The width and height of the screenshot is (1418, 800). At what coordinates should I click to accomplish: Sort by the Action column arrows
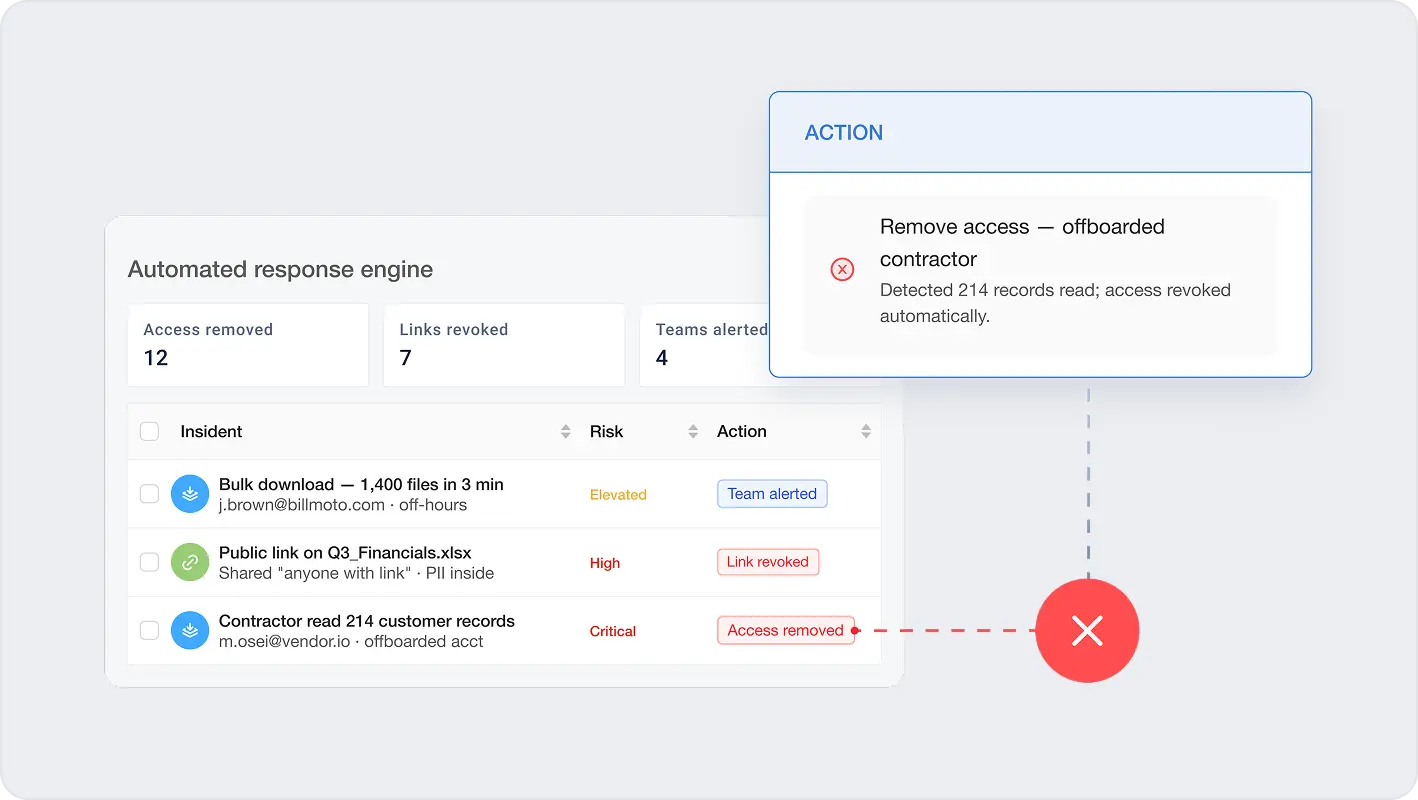pos(866,432)
